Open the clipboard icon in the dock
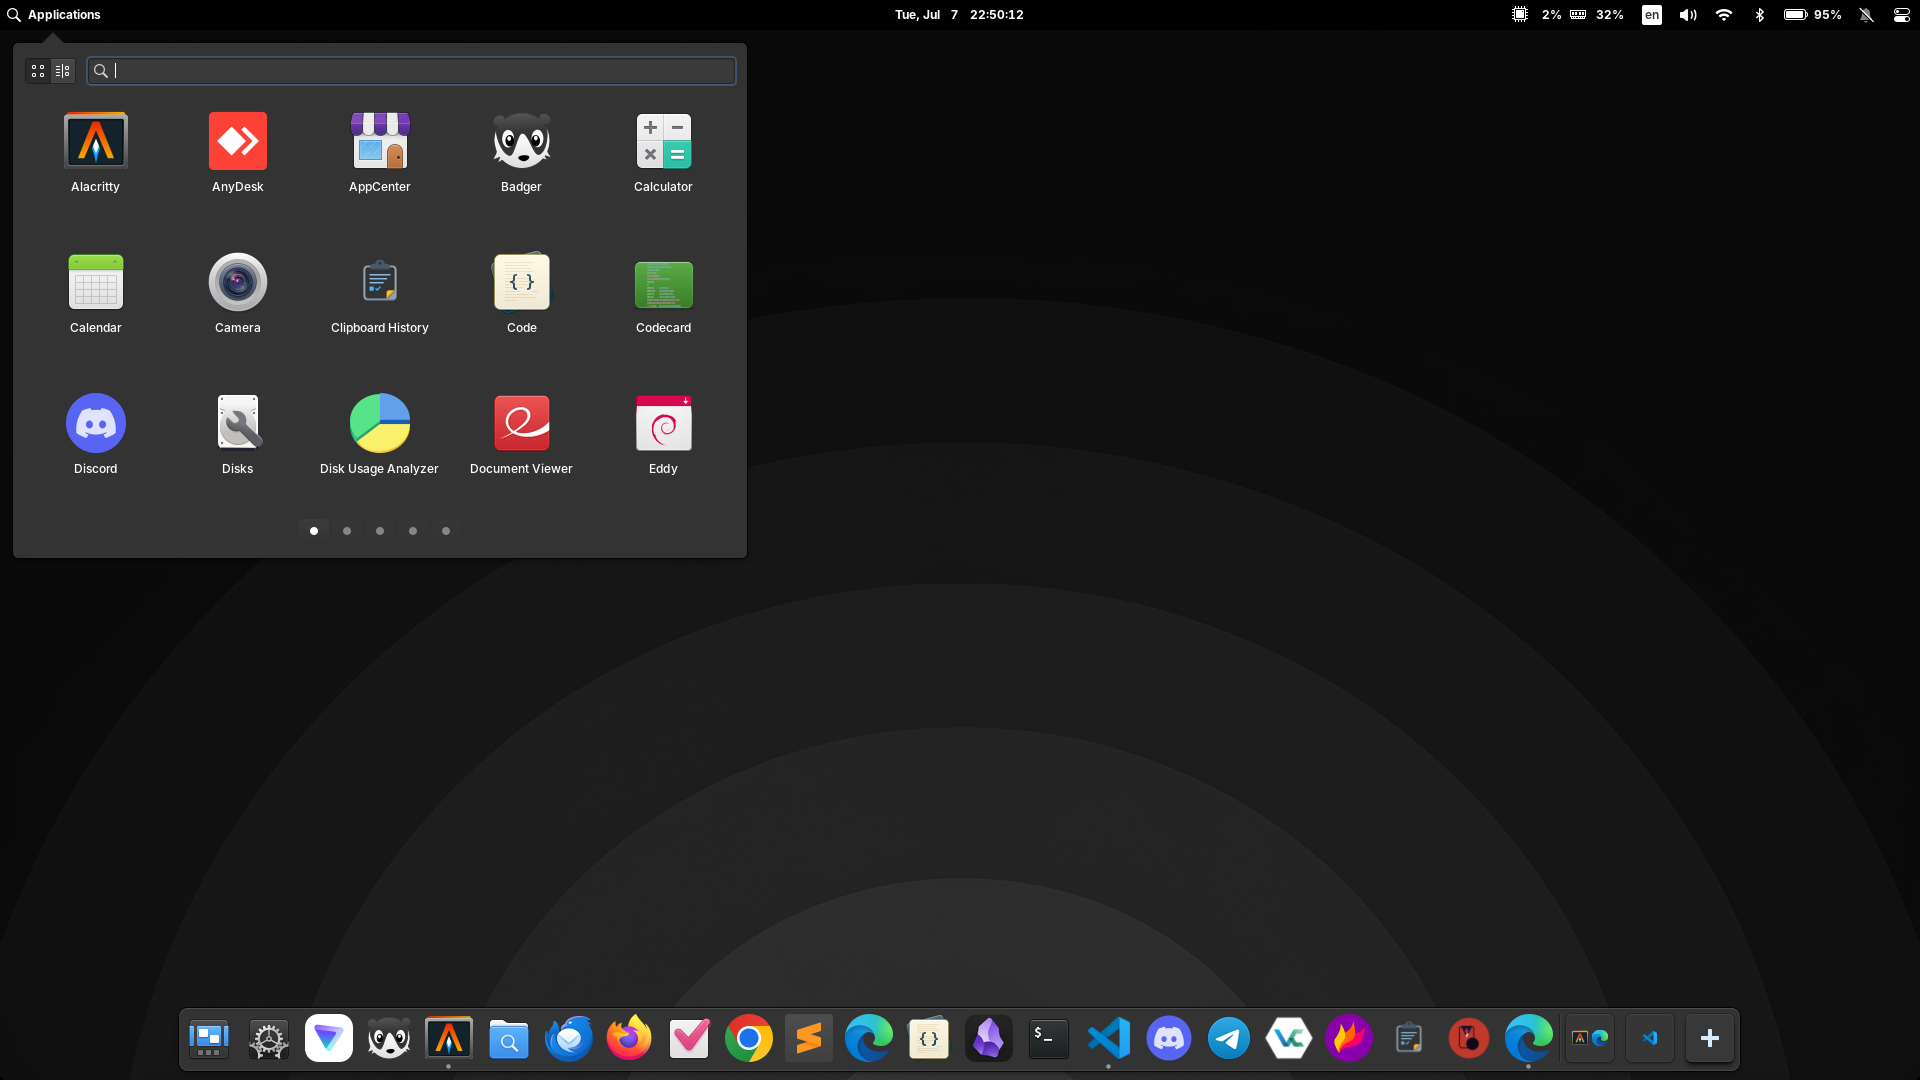1920x1080 pixels. pos(1409,1039)
